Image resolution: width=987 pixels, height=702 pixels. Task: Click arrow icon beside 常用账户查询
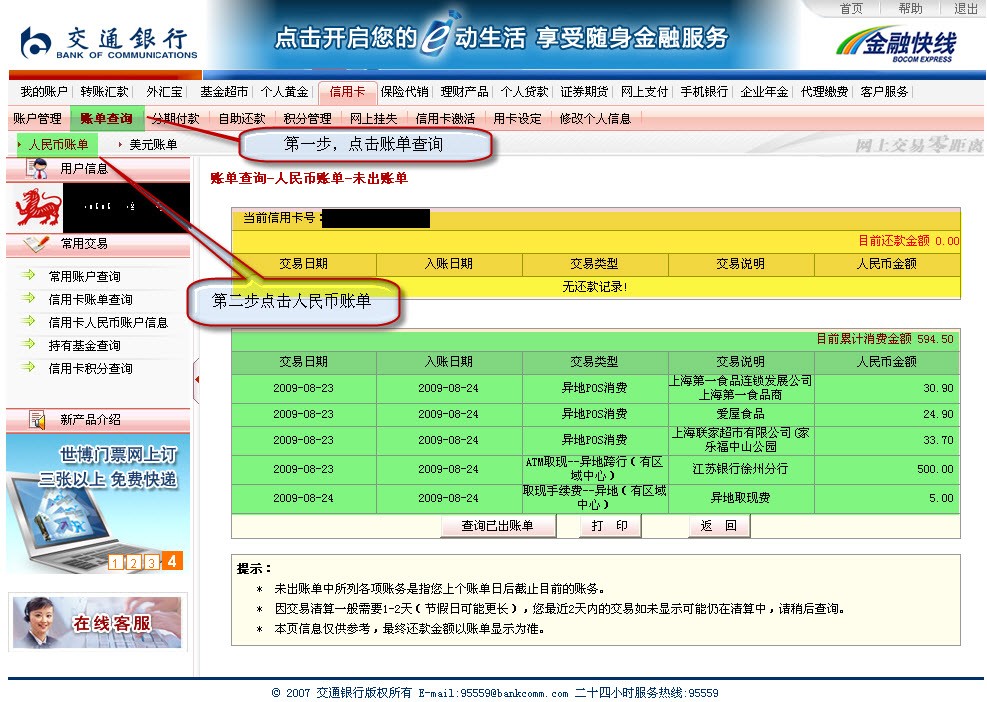click(28, 275)
